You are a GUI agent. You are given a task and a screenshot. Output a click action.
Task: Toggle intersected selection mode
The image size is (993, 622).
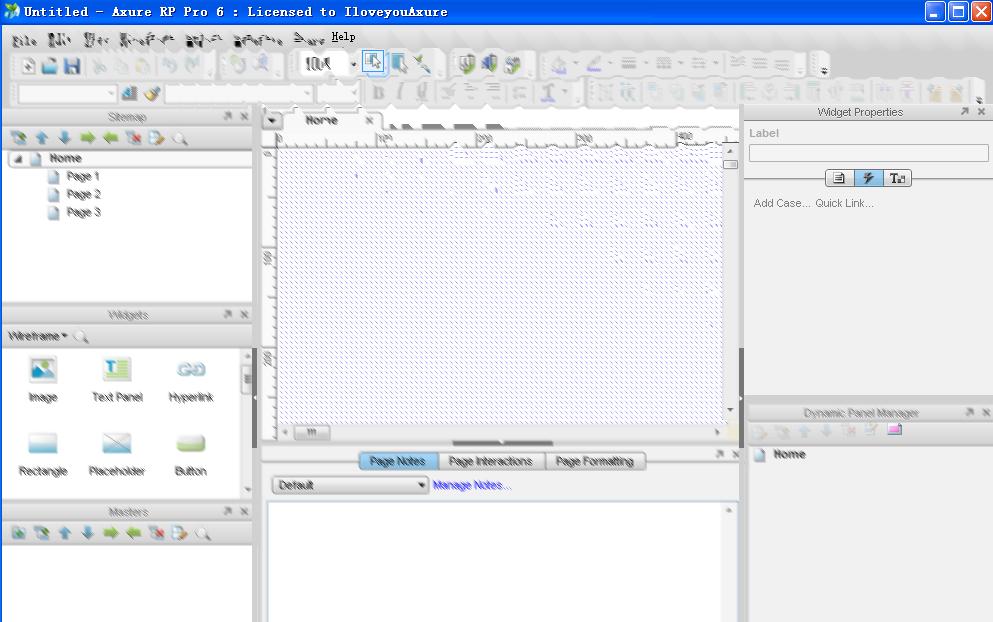click(373, 62)
